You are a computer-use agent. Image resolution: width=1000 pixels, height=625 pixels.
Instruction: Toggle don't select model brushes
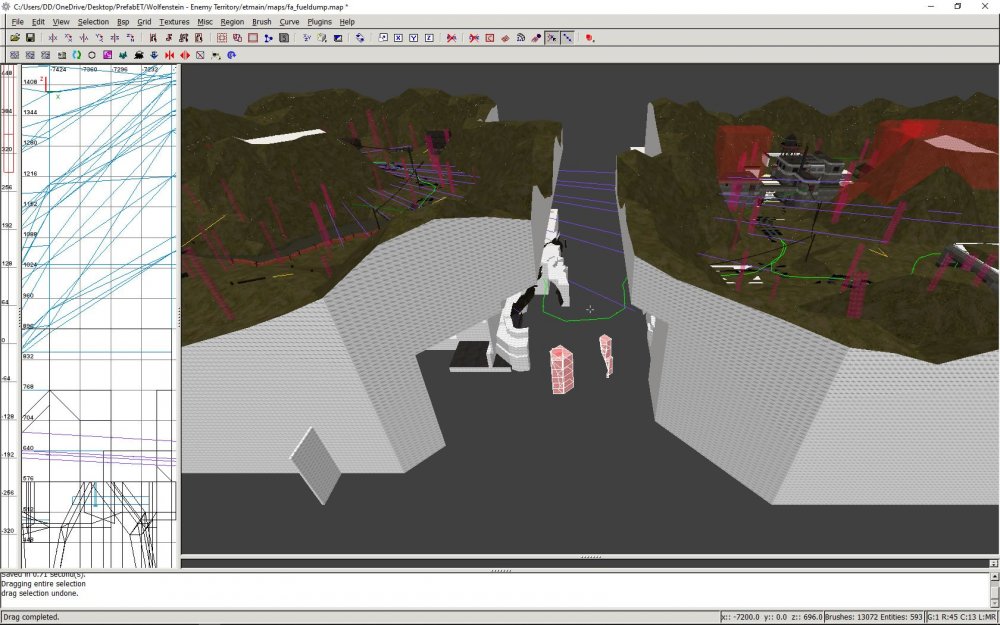452,38
